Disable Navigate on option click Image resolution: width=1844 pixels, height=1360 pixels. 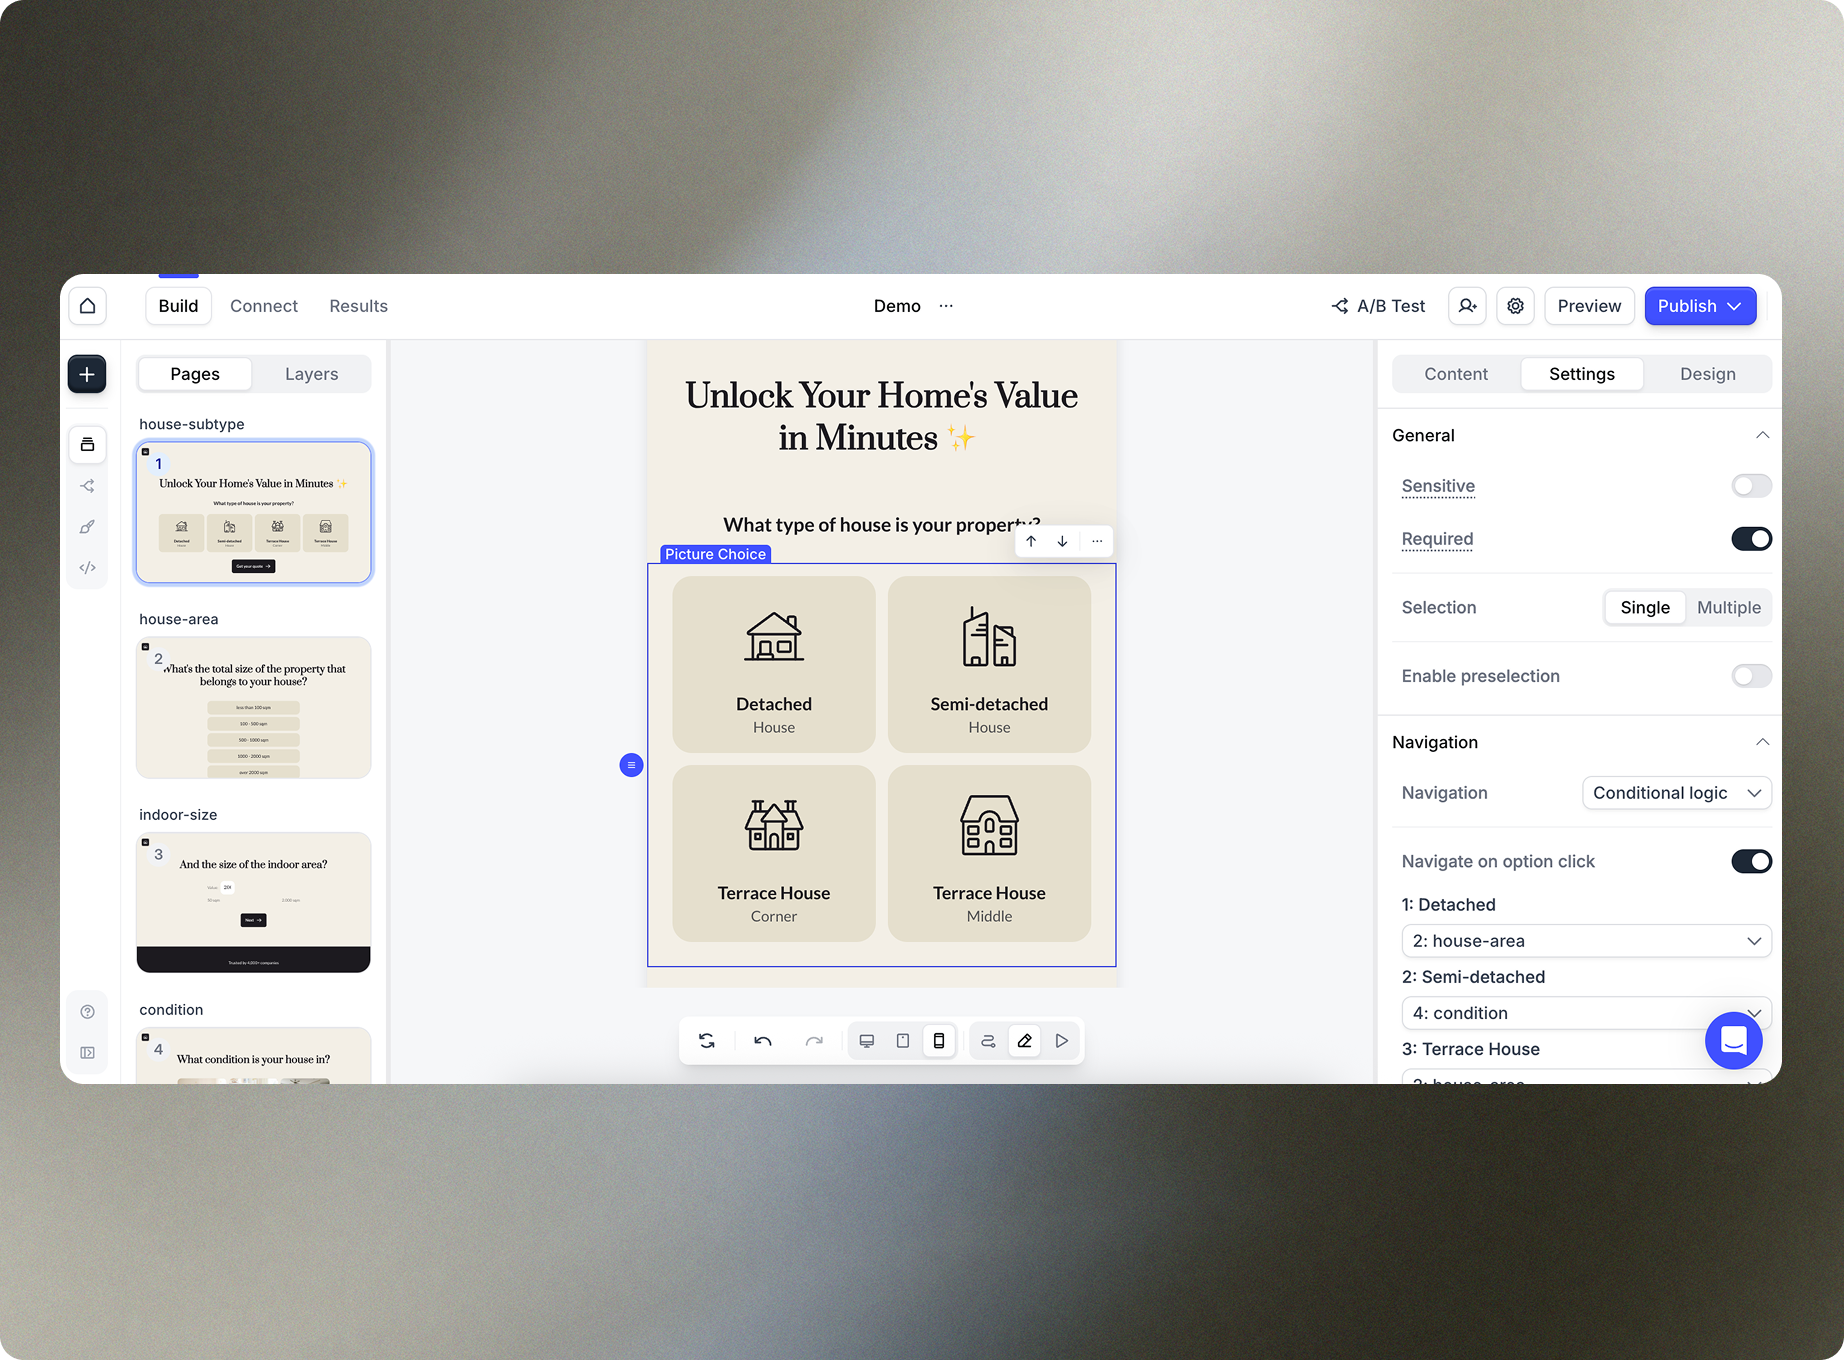click(x=1751, y=862)
